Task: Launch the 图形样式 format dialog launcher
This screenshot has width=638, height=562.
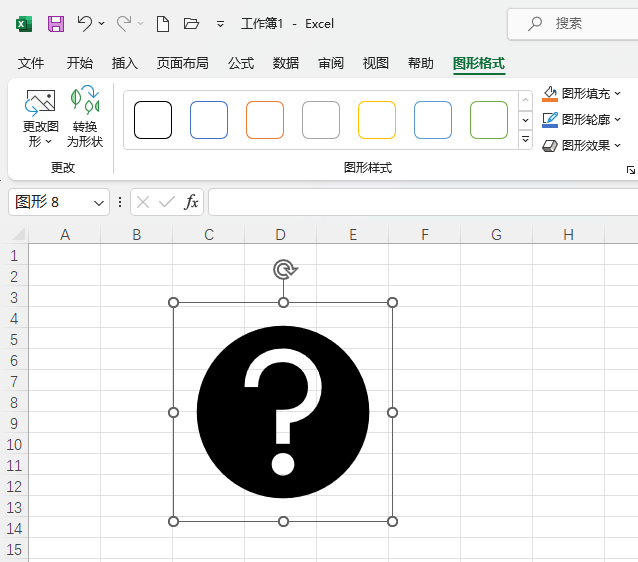Action: coord(631,170)
